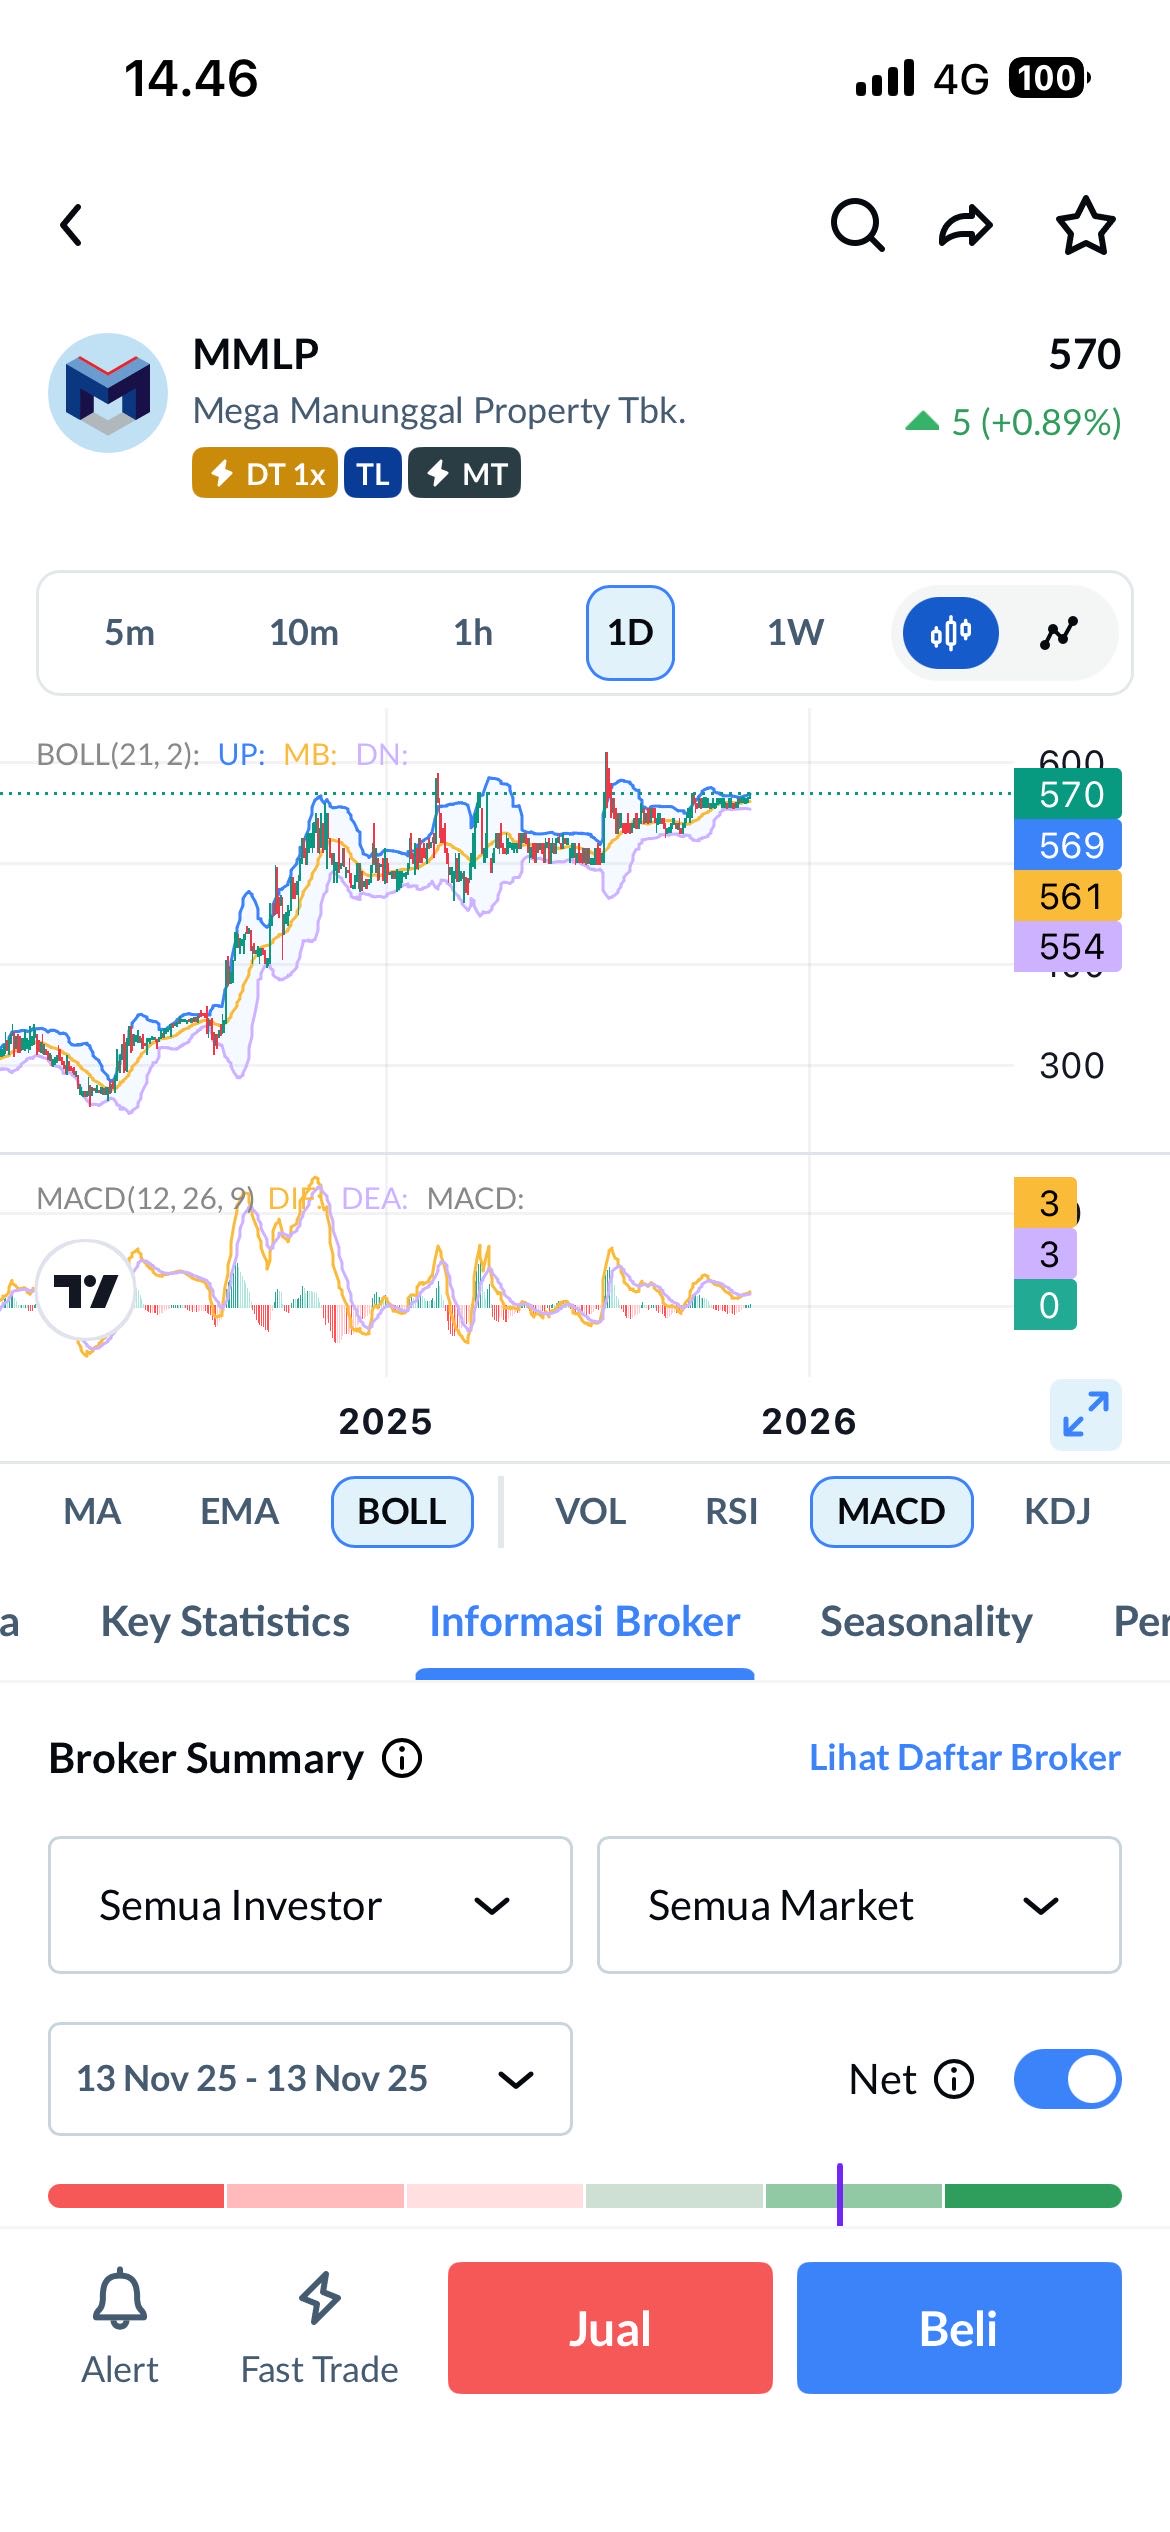Tap the back arrow icon
The height and width of the screenshot is (2532, 1170).
click(x=72, y=225)
